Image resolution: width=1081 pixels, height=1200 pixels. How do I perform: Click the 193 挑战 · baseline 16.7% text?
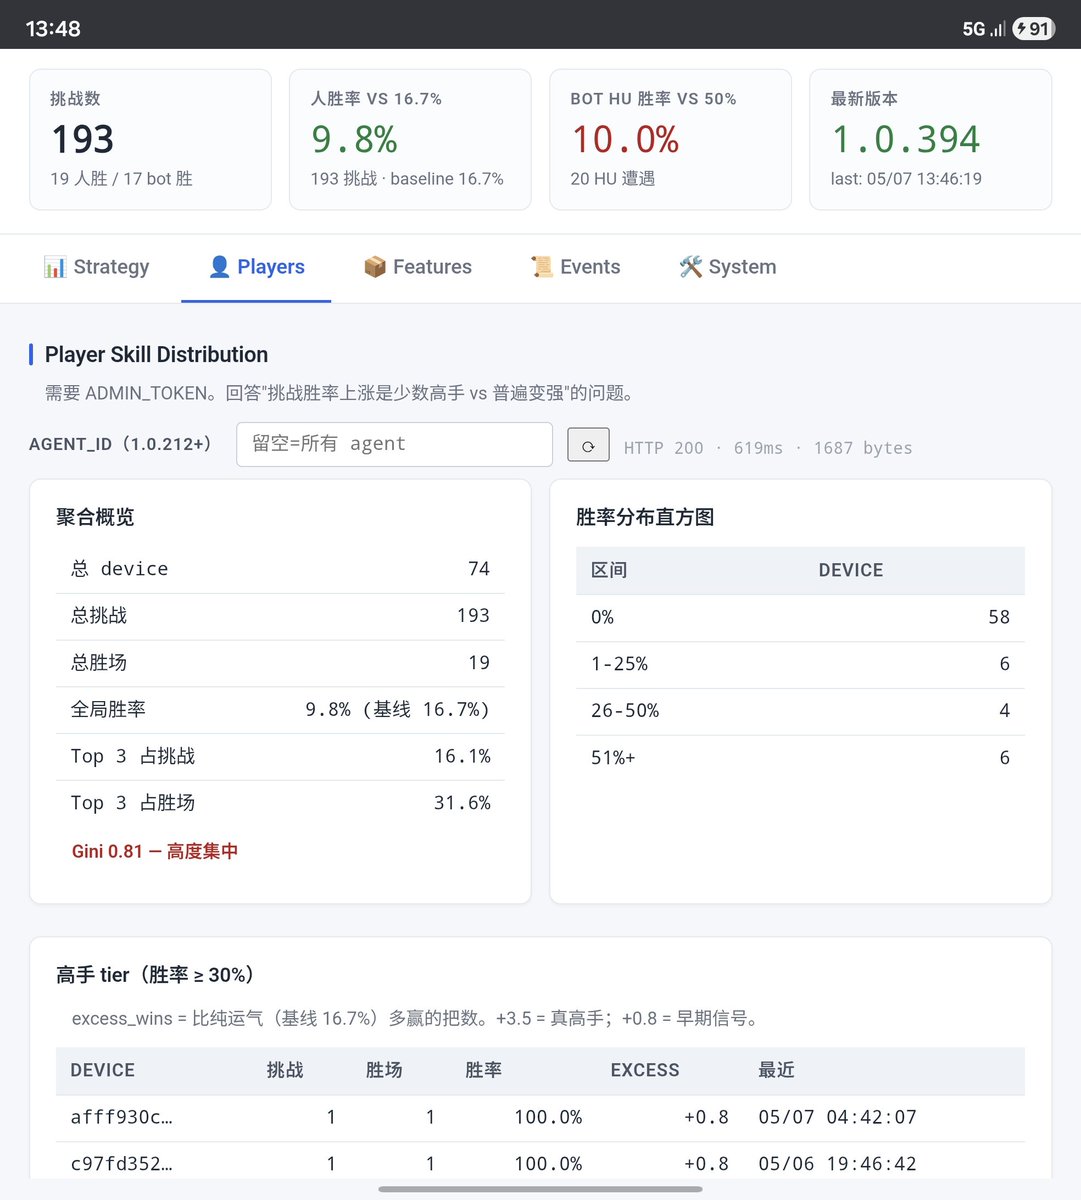pos(407,179)
